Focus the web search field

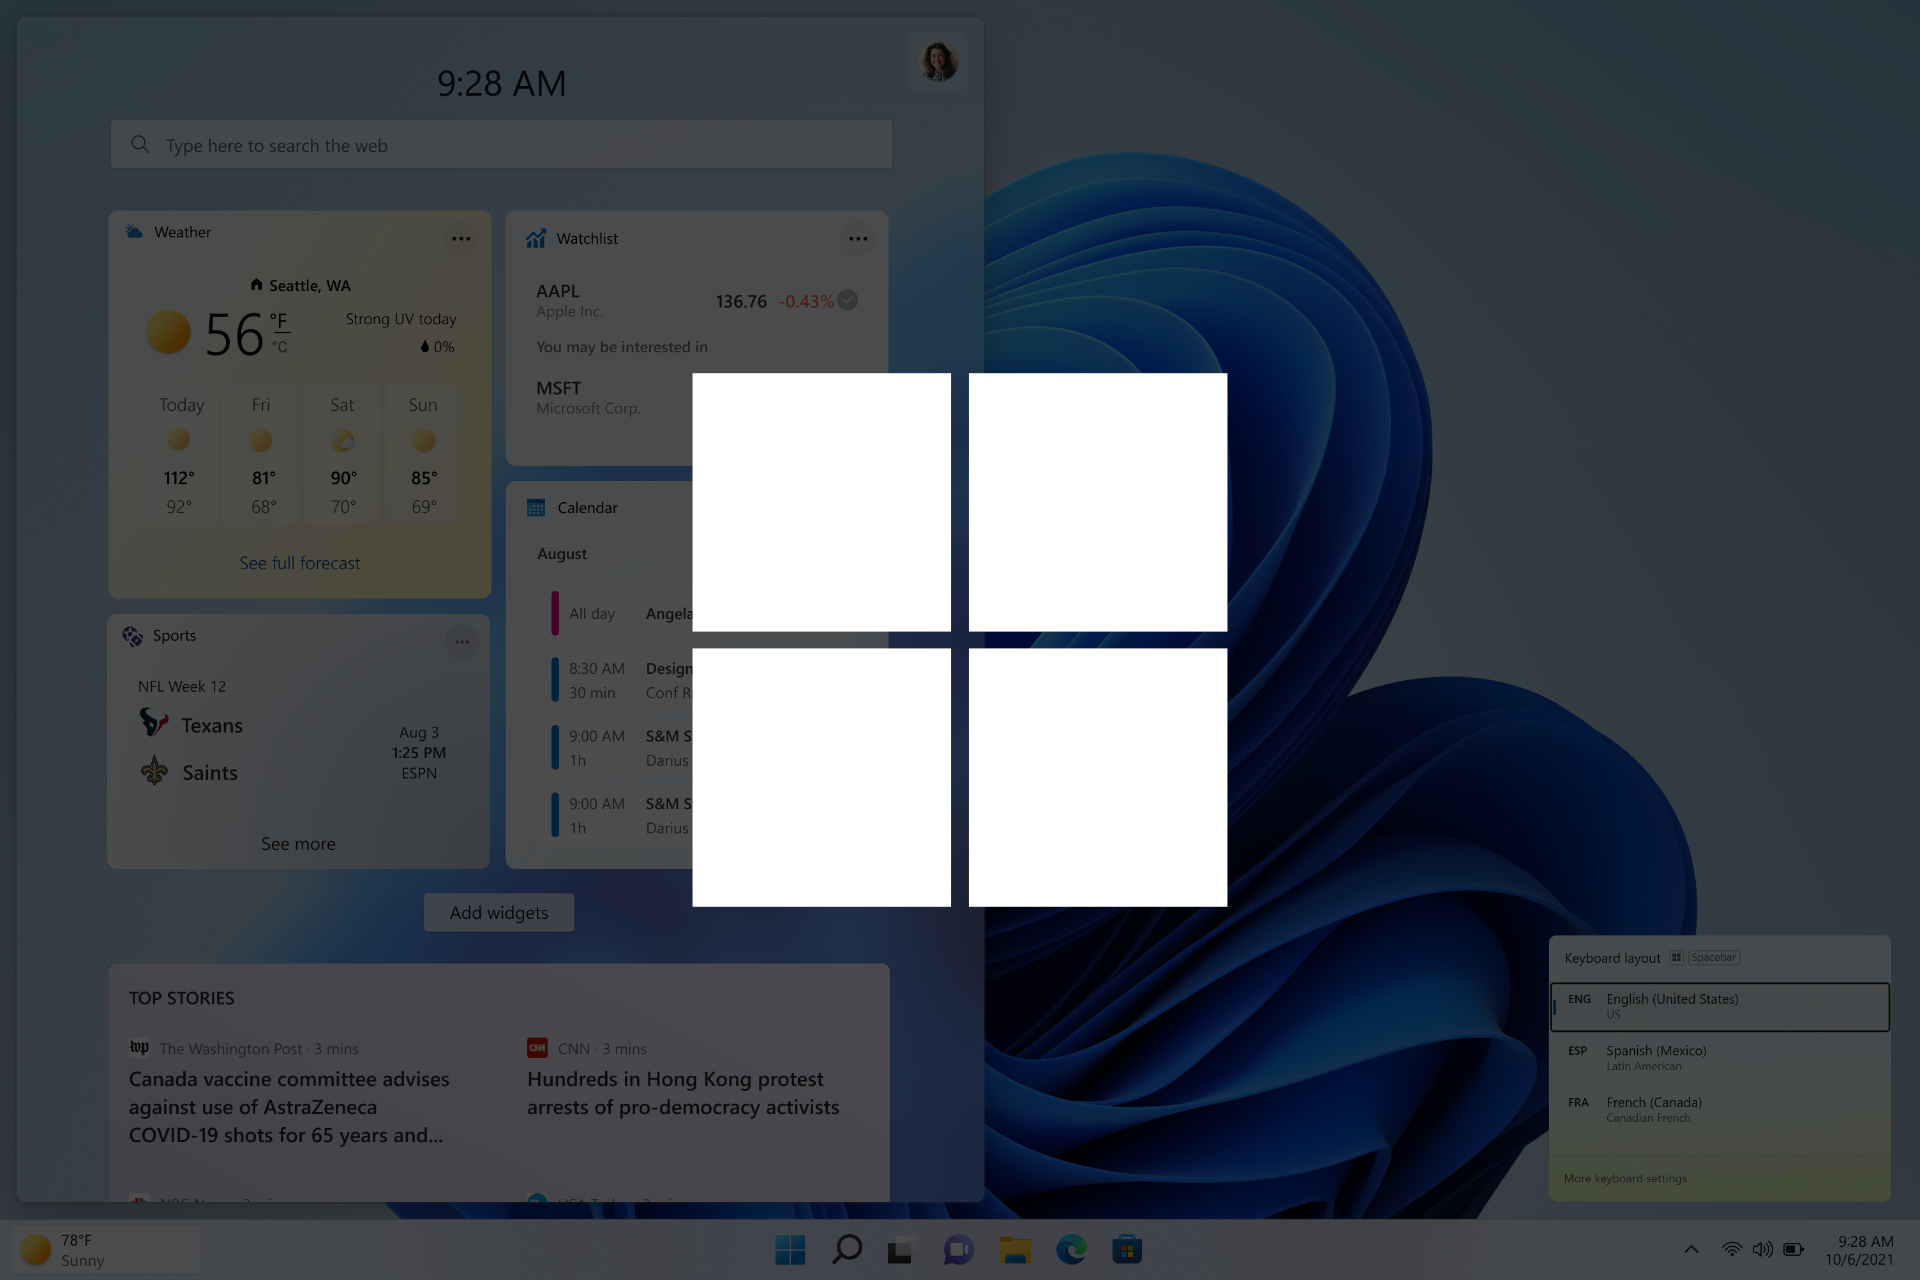pyautogui.click(x=501, y=145)
